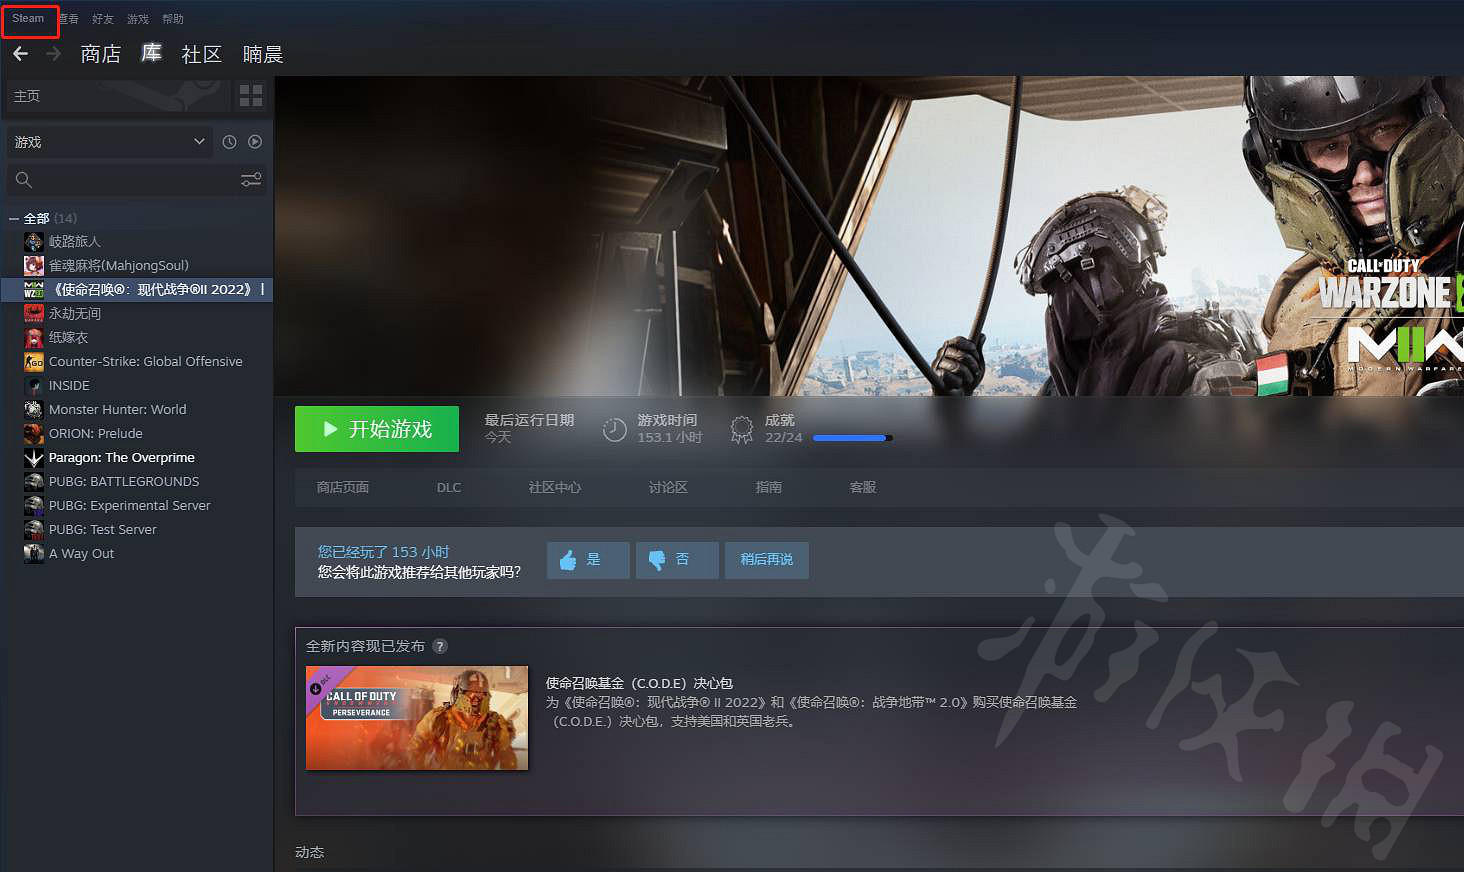1464x872 pixels.
Task: Click the achievements trophy icon
Action: (x=741, y=429)
